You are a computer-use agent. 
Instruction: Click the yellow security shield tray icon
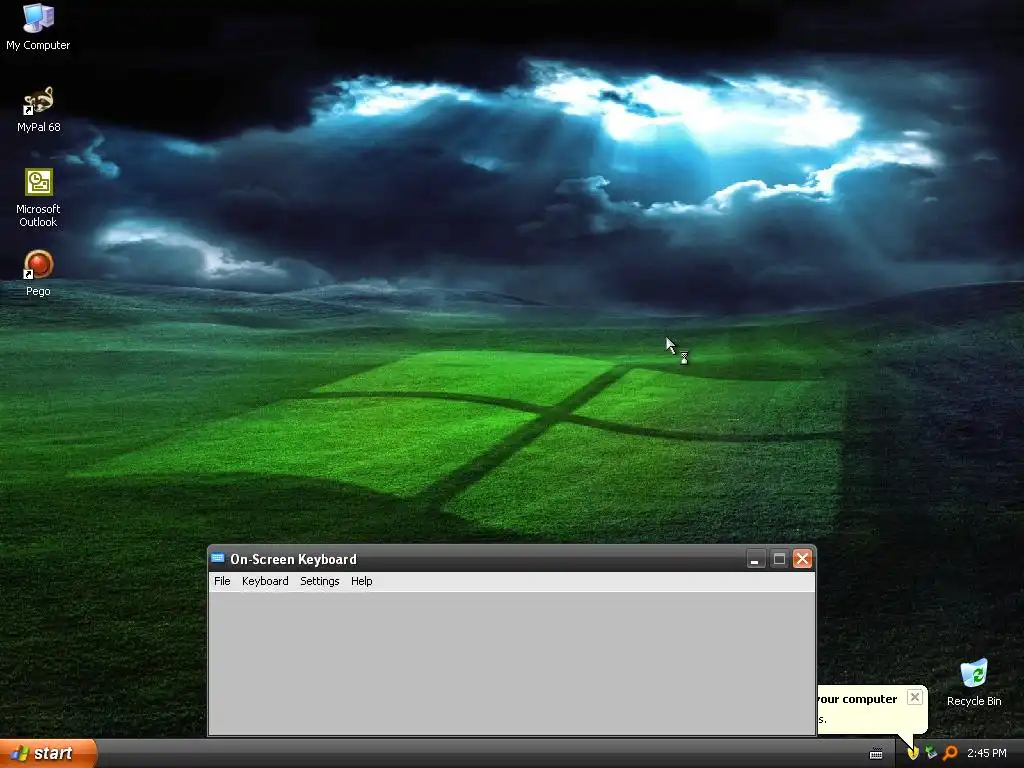pyautogui.click(x=912, y=754)
